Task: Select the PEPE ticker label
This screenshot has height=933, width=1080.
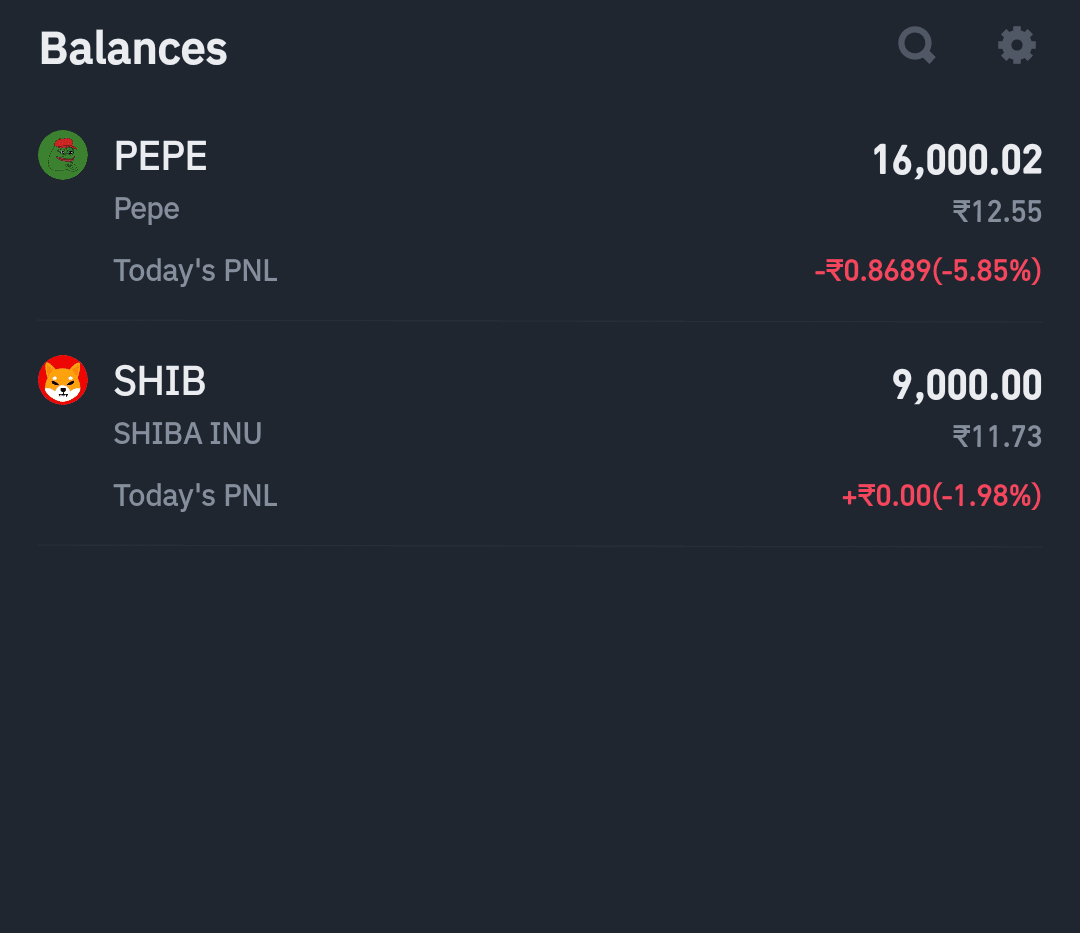Action: coord(160,156)
